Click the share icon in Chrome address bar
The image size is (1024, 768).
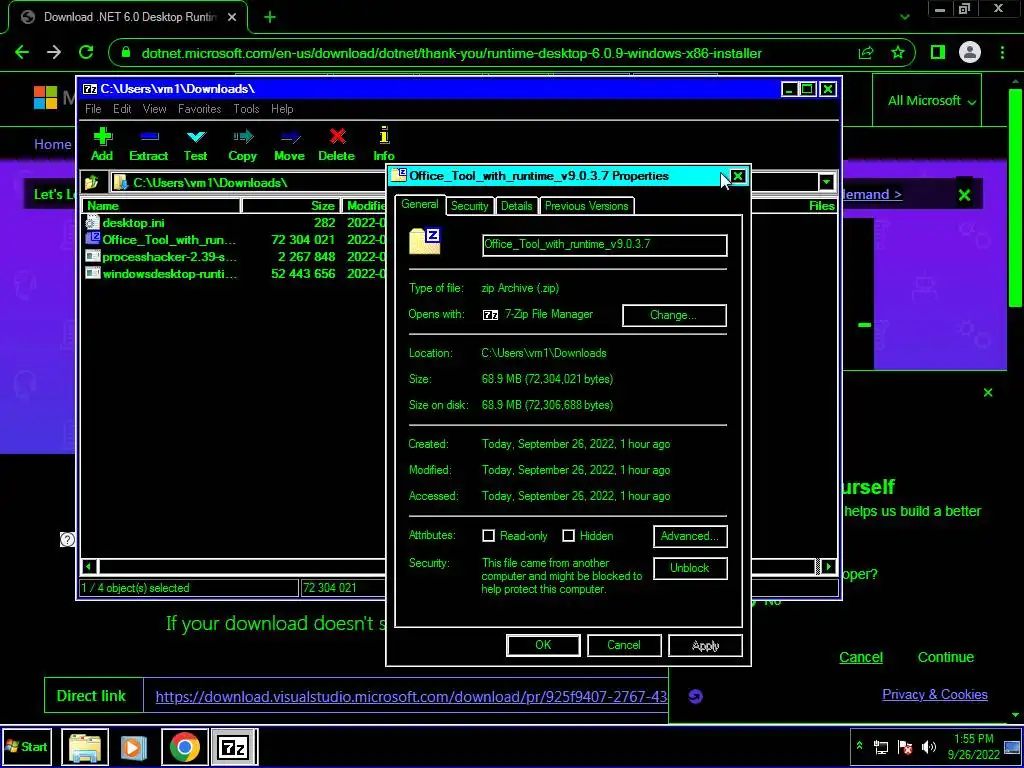[866, 53]
